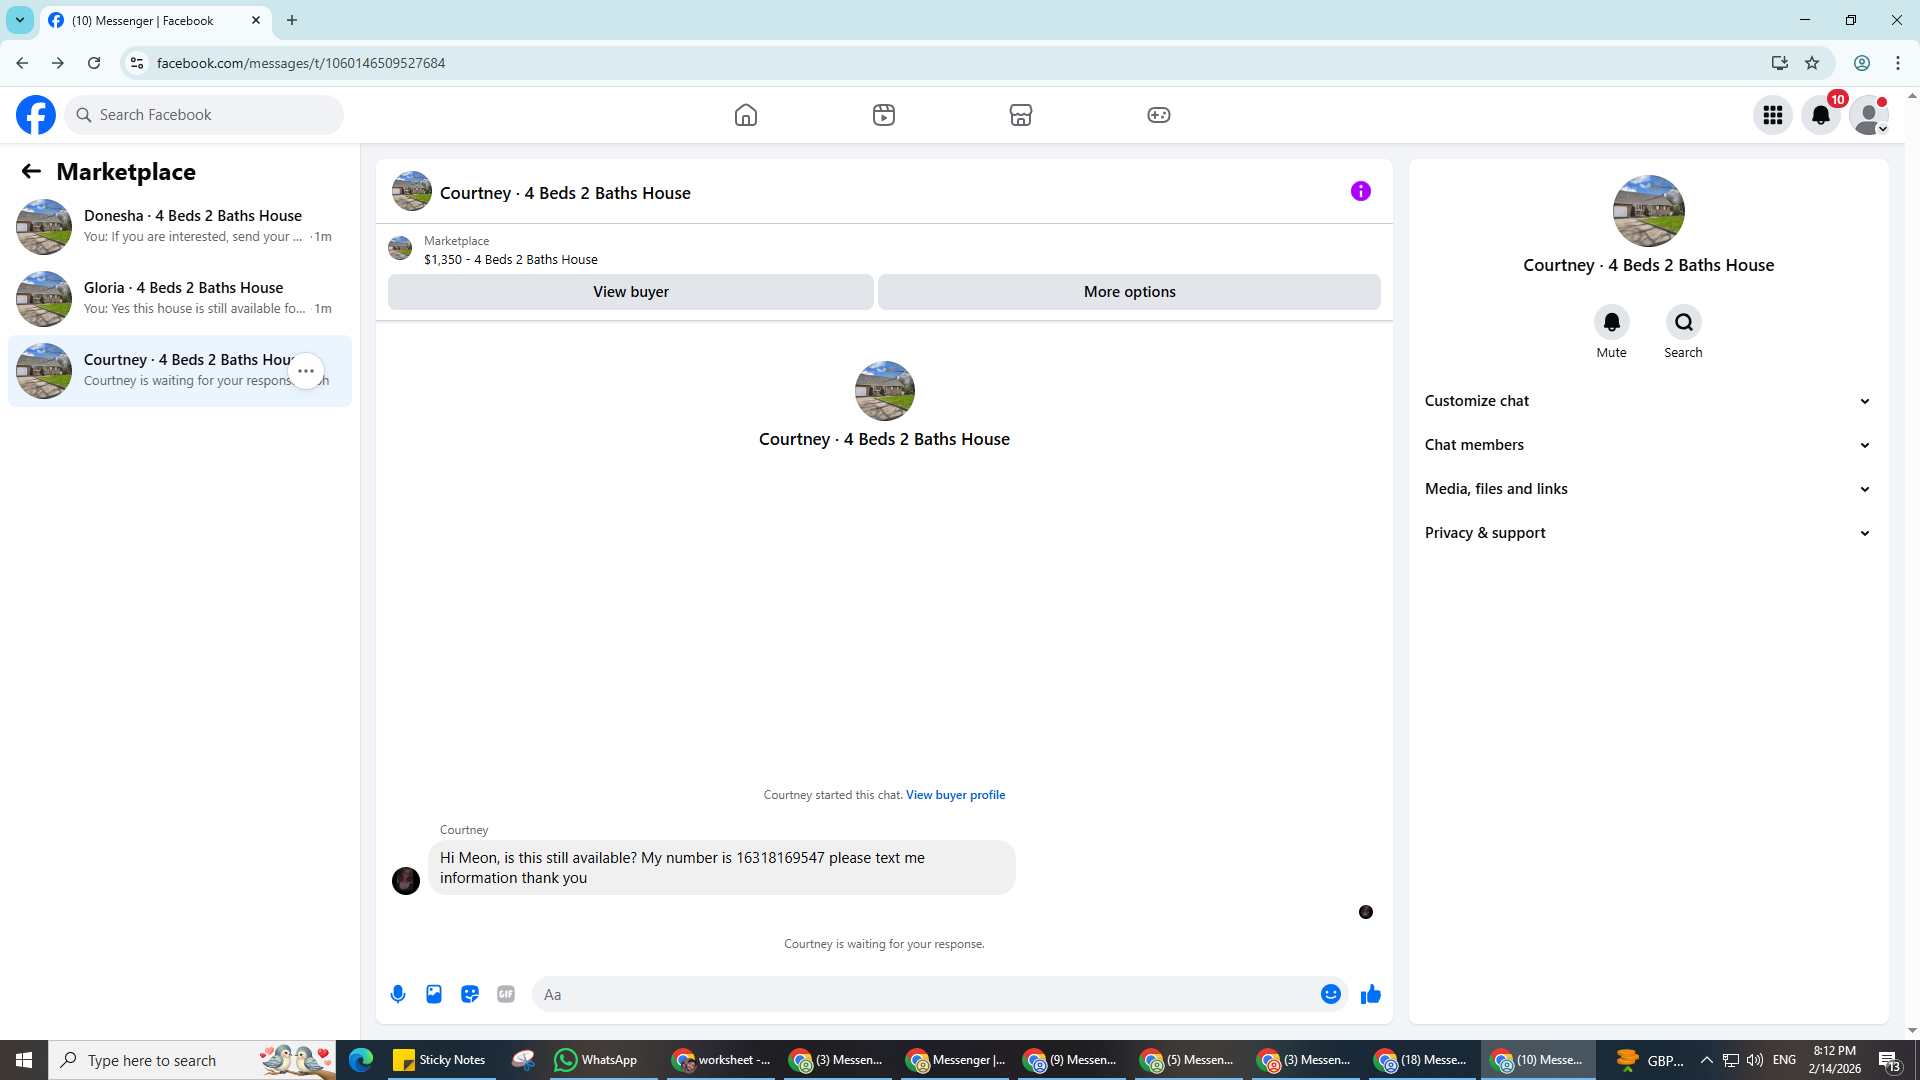
Task: Expand Media, files and links section
Action: [1647, 489]
